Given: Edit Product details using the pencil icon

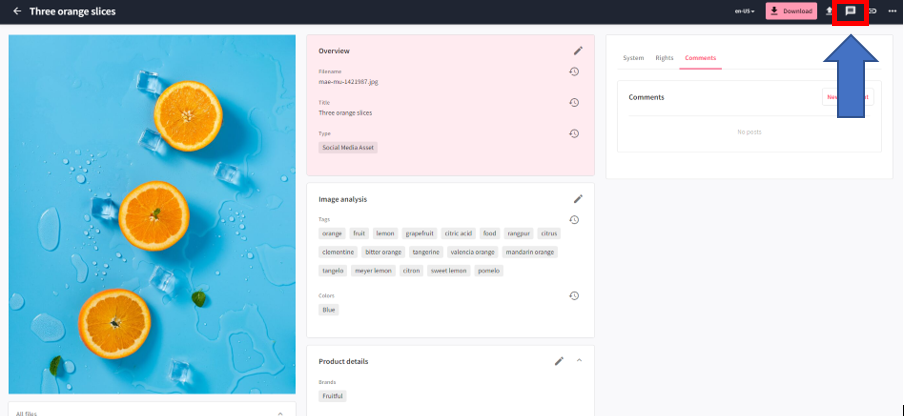Looking at the screenshot, I should click(x=559, y=361).
